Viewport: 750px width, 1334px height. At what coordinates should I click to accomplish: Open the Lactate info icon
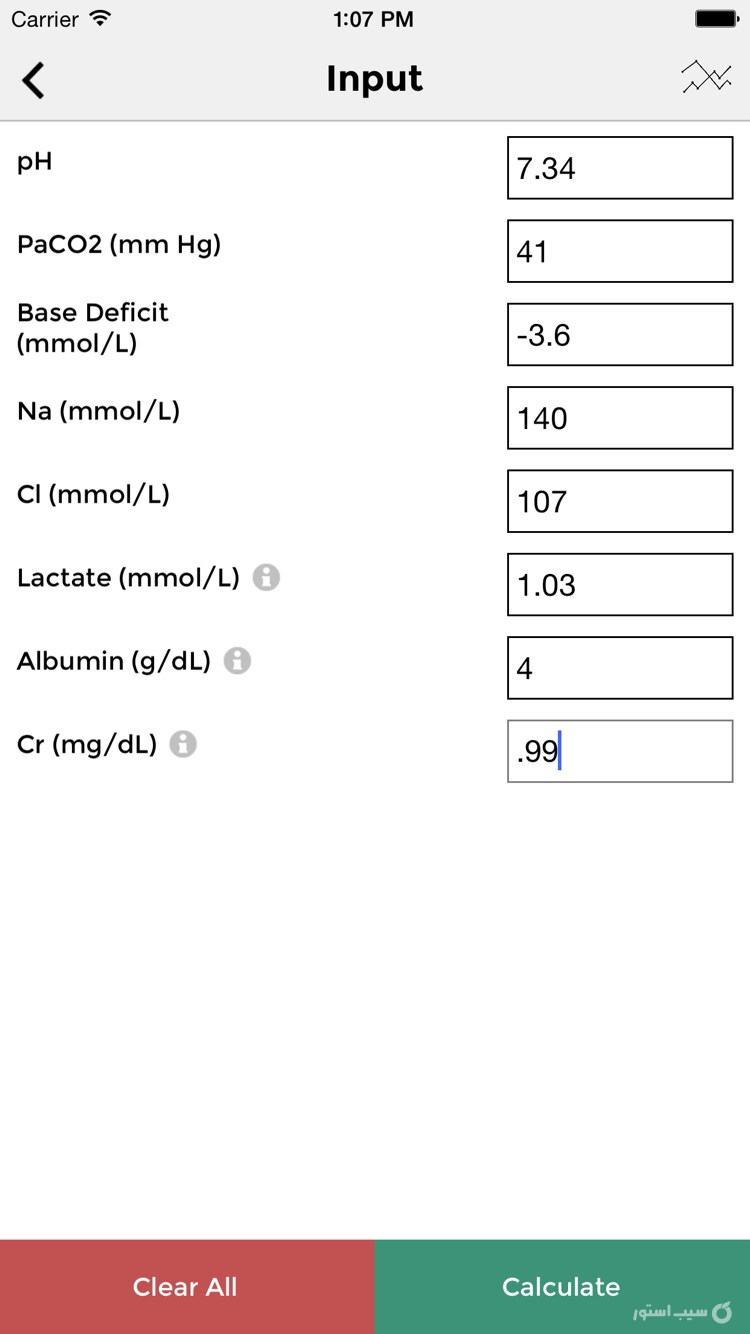[264, 577]
